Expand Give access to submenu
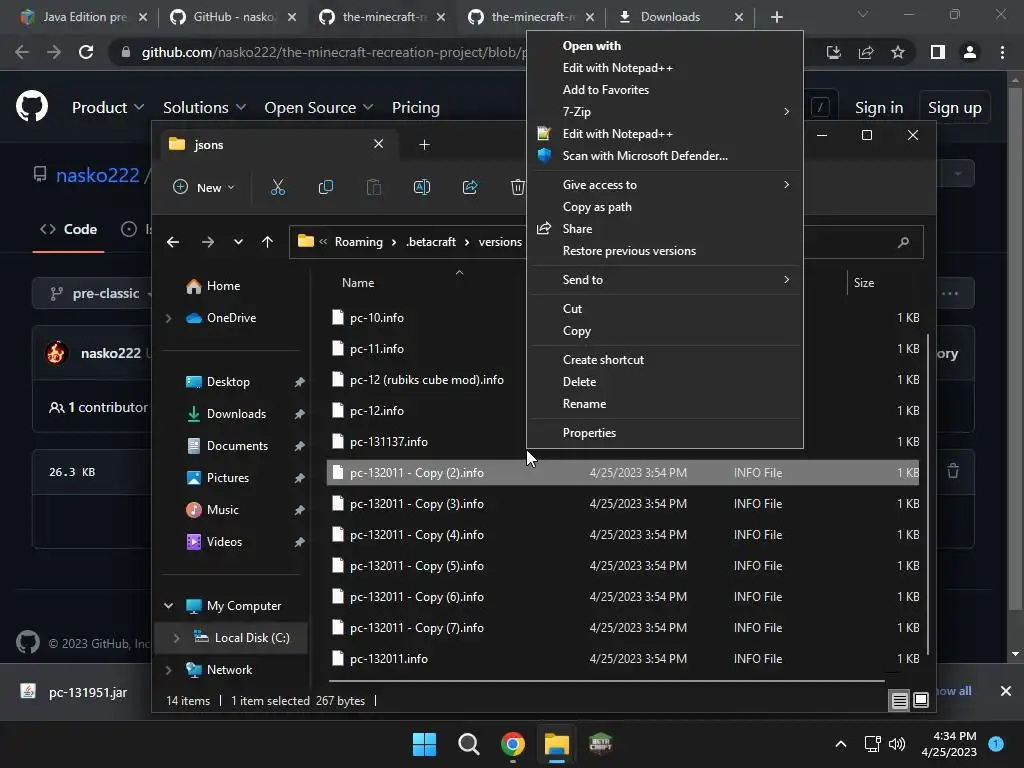This screenshot has height=768, width=1024. click(x=664, y=185)
